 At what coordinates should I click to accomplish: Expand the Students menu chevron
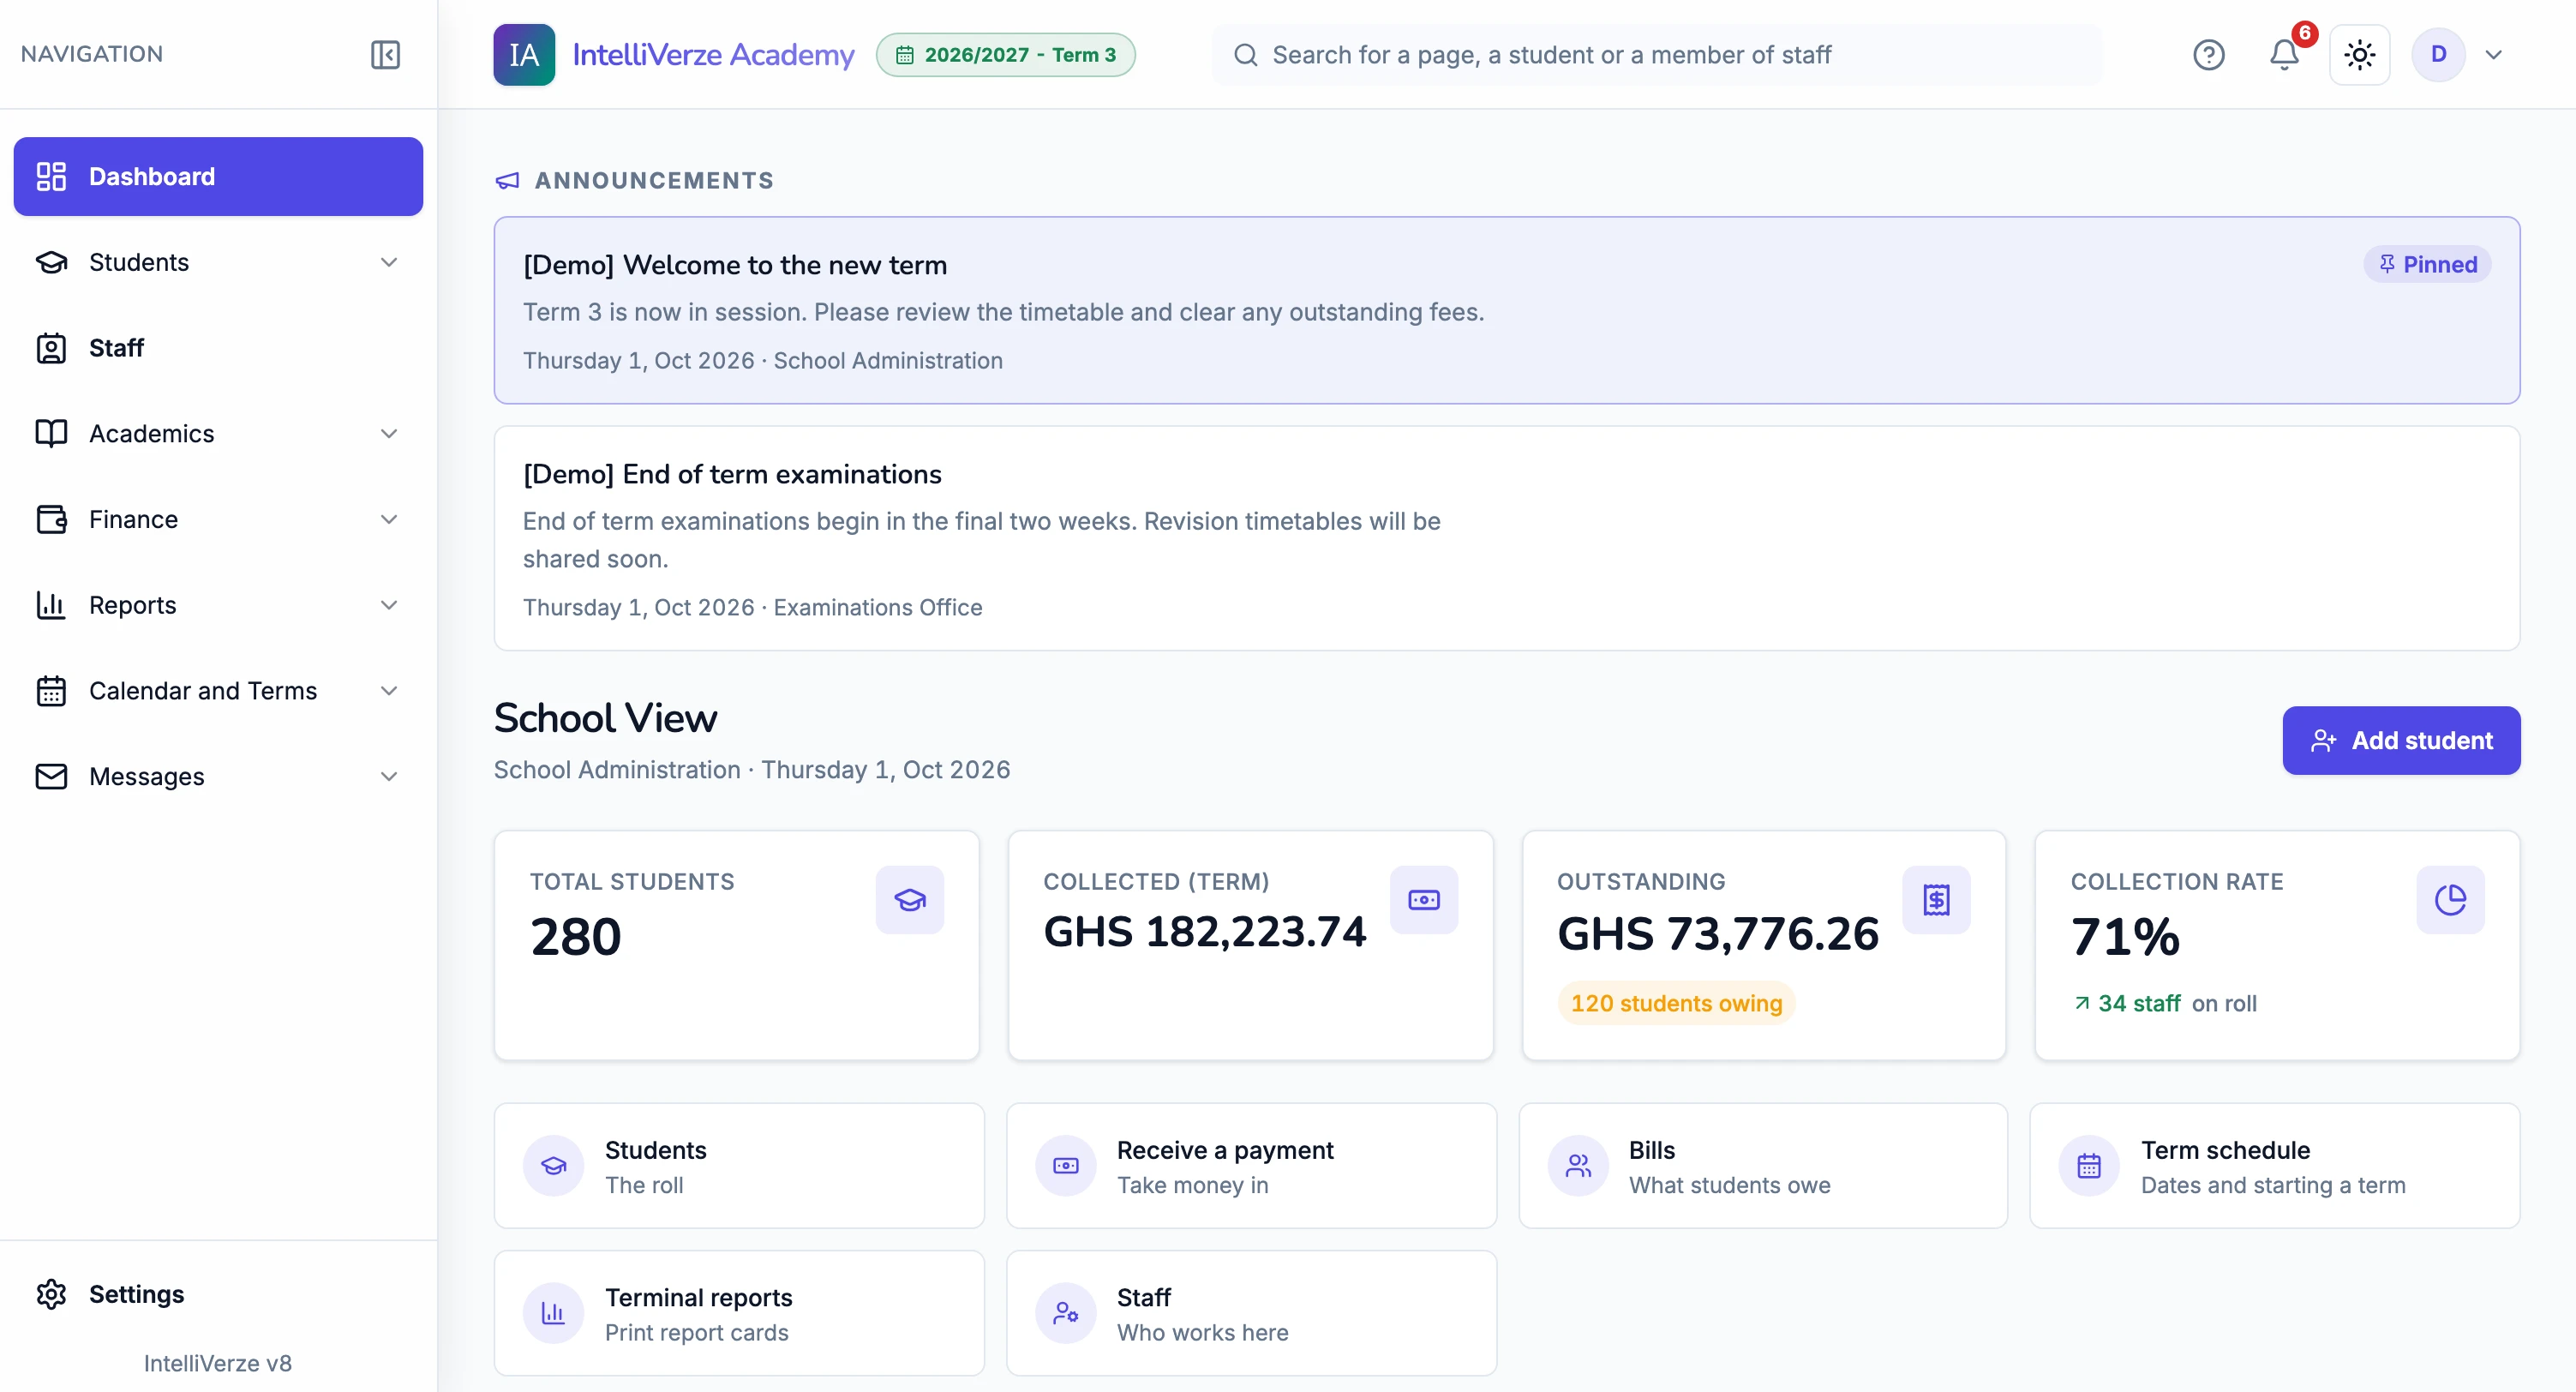point(389,262)
